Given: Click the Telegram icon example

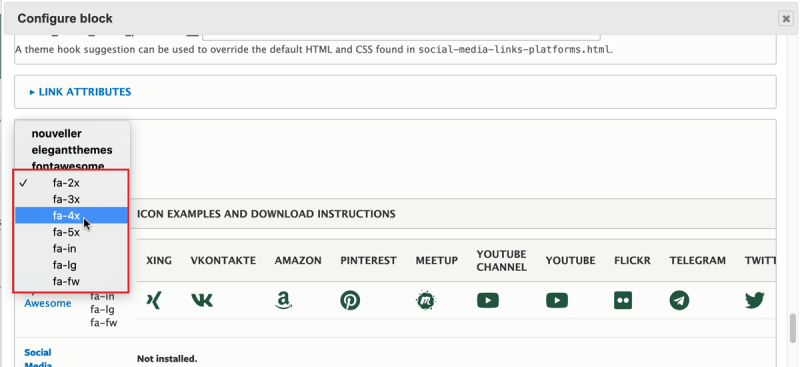Looking at the screenshot, I should pos(680,301).
